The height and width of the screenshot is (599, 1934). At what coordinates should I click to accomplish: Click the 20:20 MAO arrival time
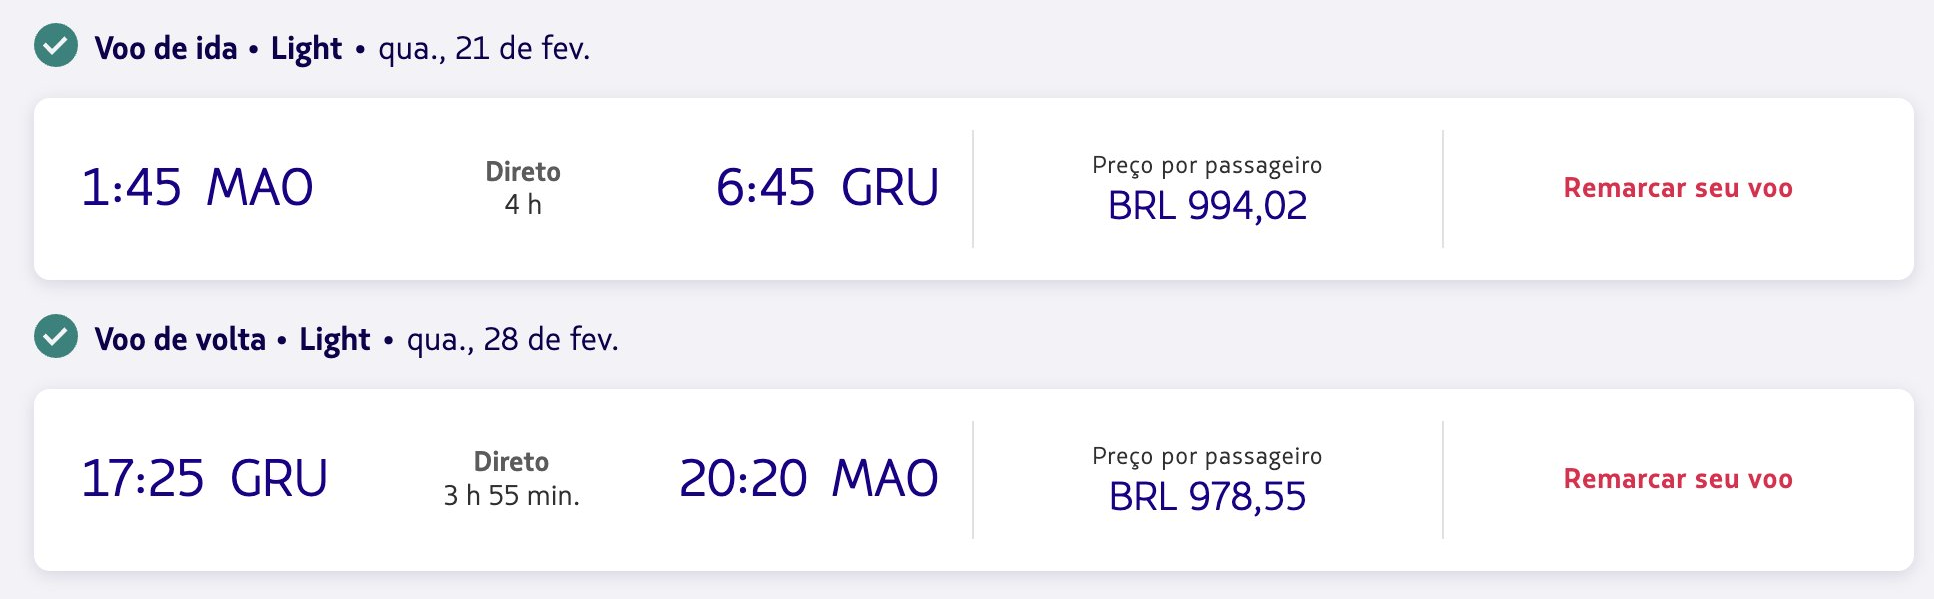click(x=808, y=478)
